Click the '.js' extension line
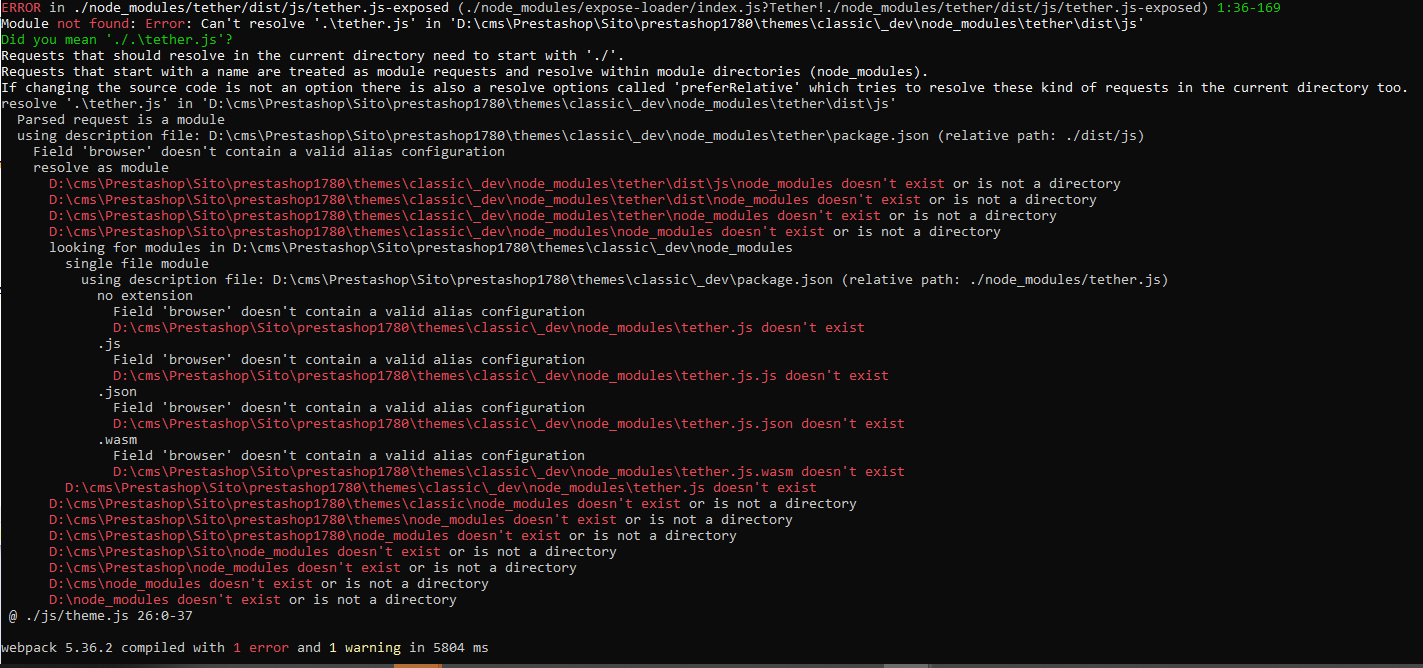 (109, 343)
